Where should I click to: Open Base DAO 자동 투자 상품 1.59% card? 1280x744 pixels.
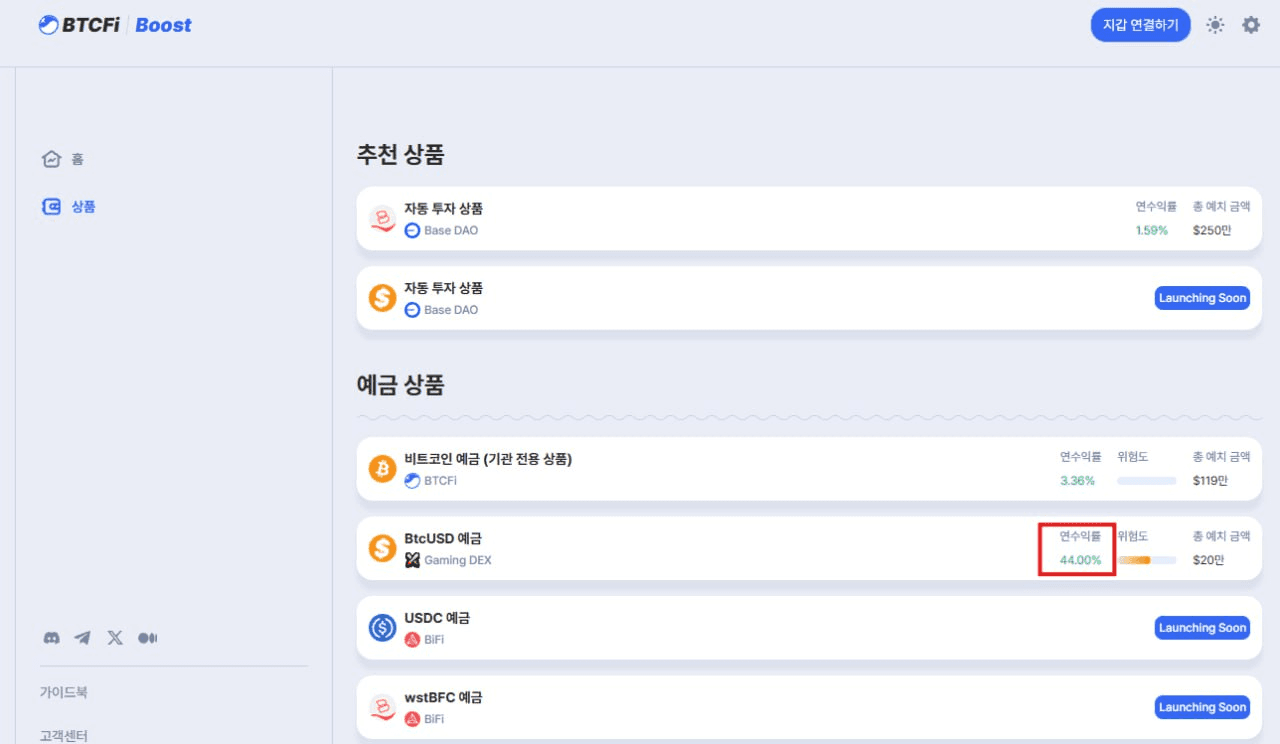coord(809,218)
